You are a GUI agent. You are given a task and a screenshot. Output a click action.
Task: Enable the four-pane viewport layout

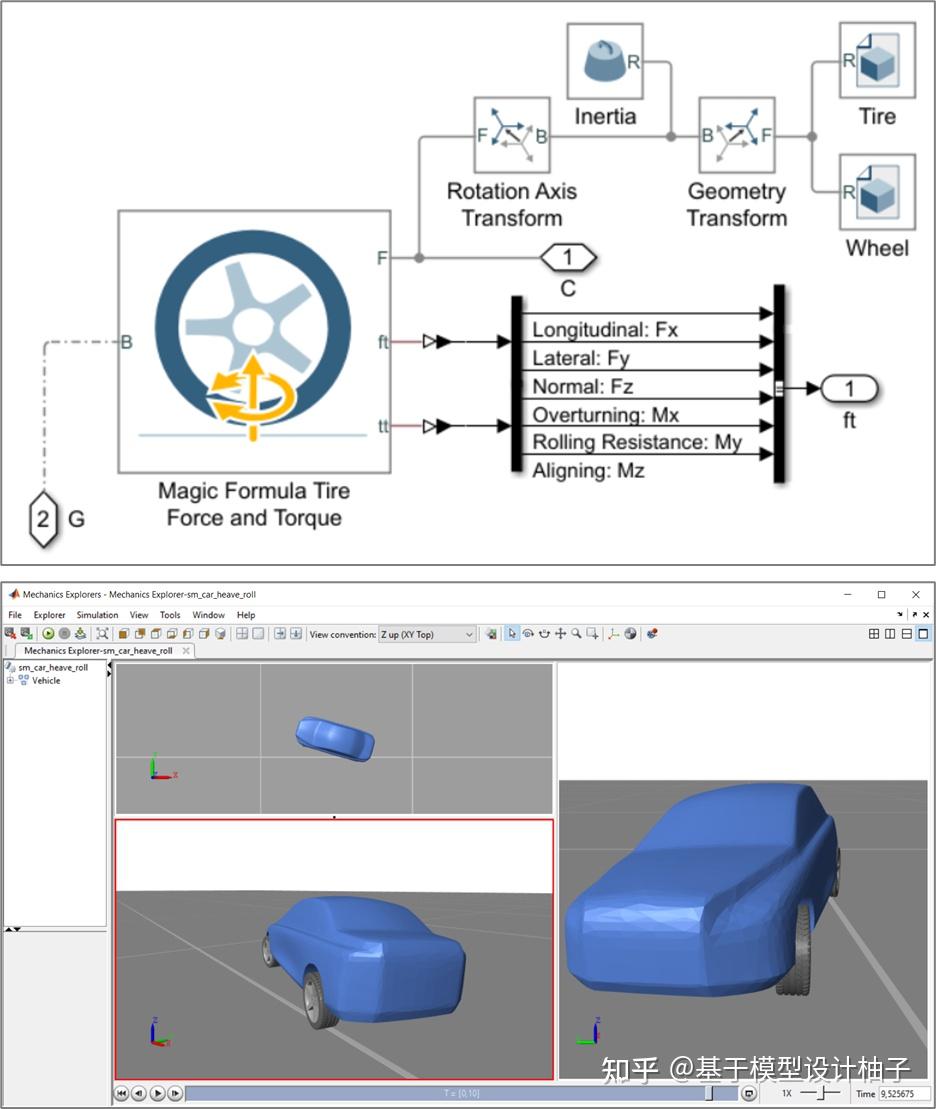(874, 633)
